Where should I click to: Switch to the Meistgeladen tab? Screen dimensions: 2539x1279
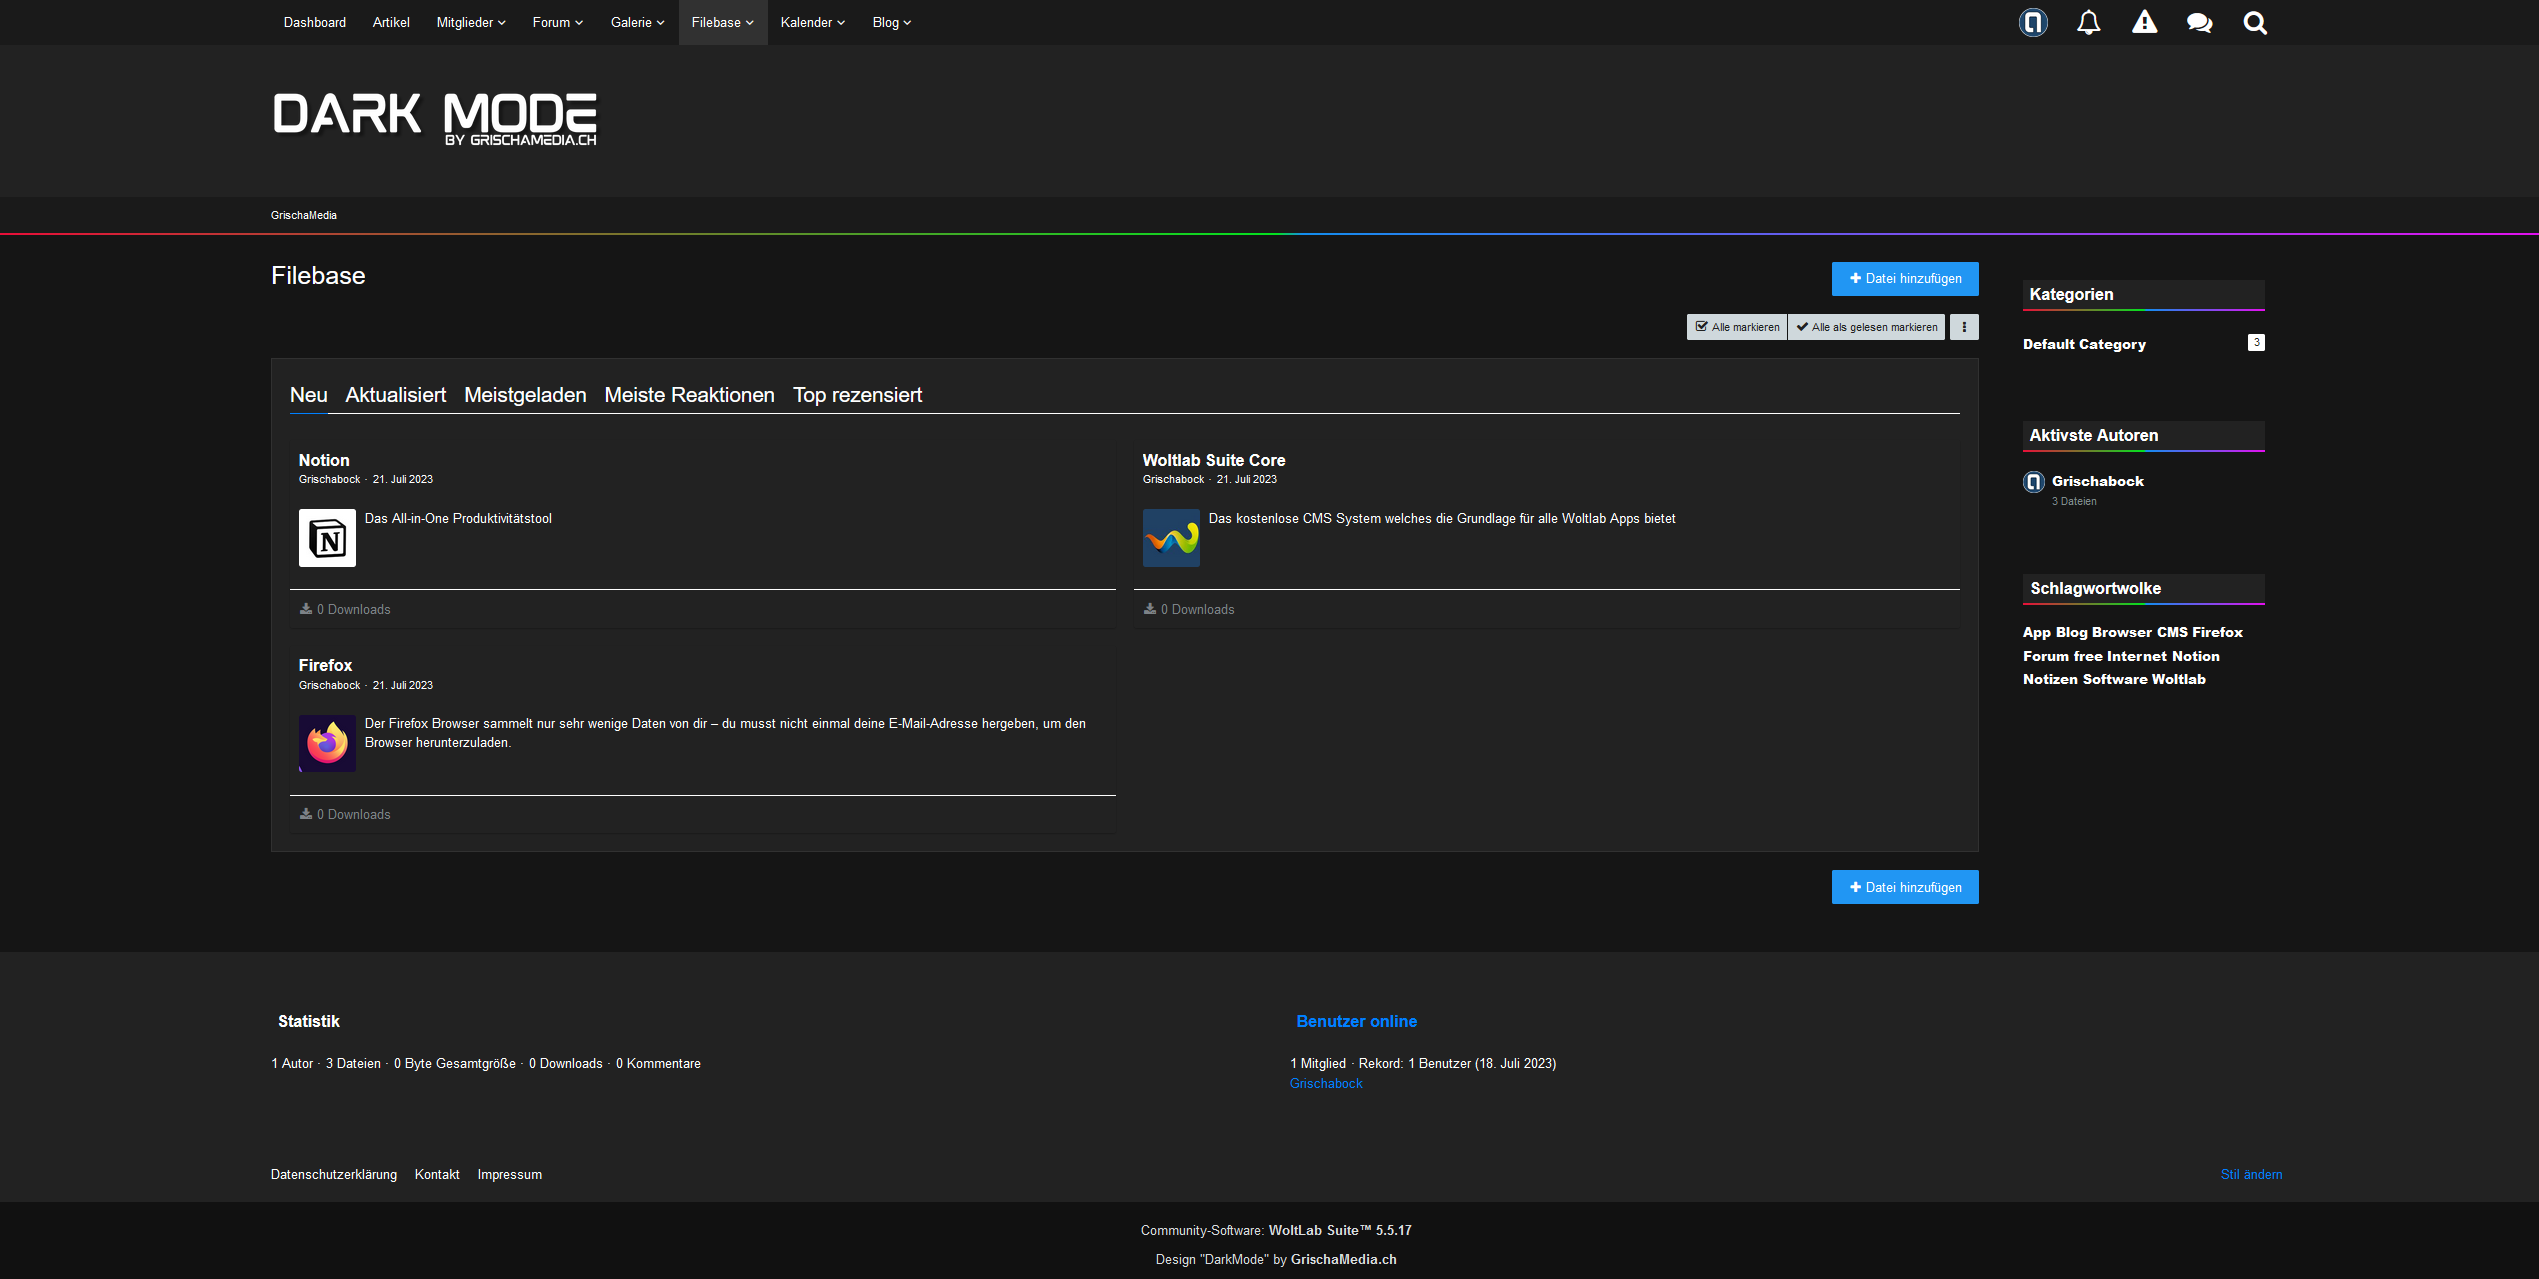(525, 395)
